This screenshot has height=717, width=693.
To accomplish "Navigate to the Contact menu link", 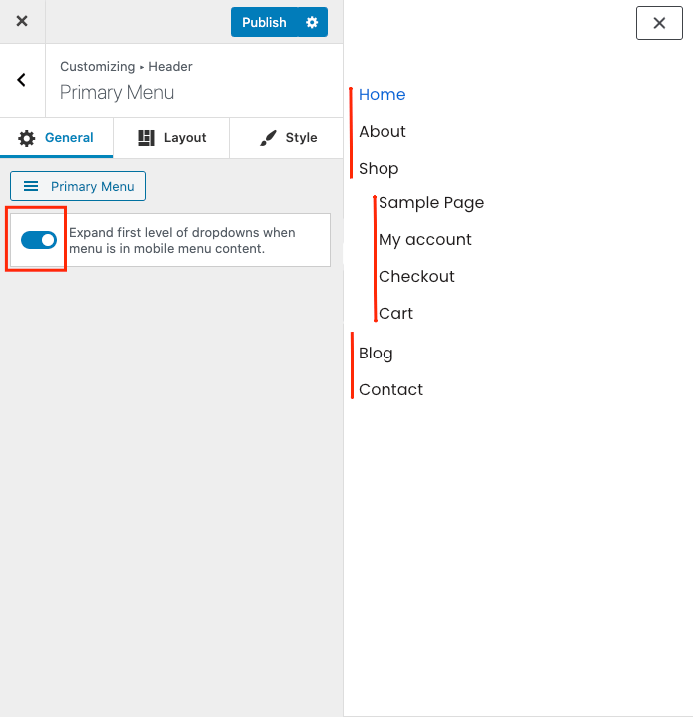I will (x=391, y=390).
